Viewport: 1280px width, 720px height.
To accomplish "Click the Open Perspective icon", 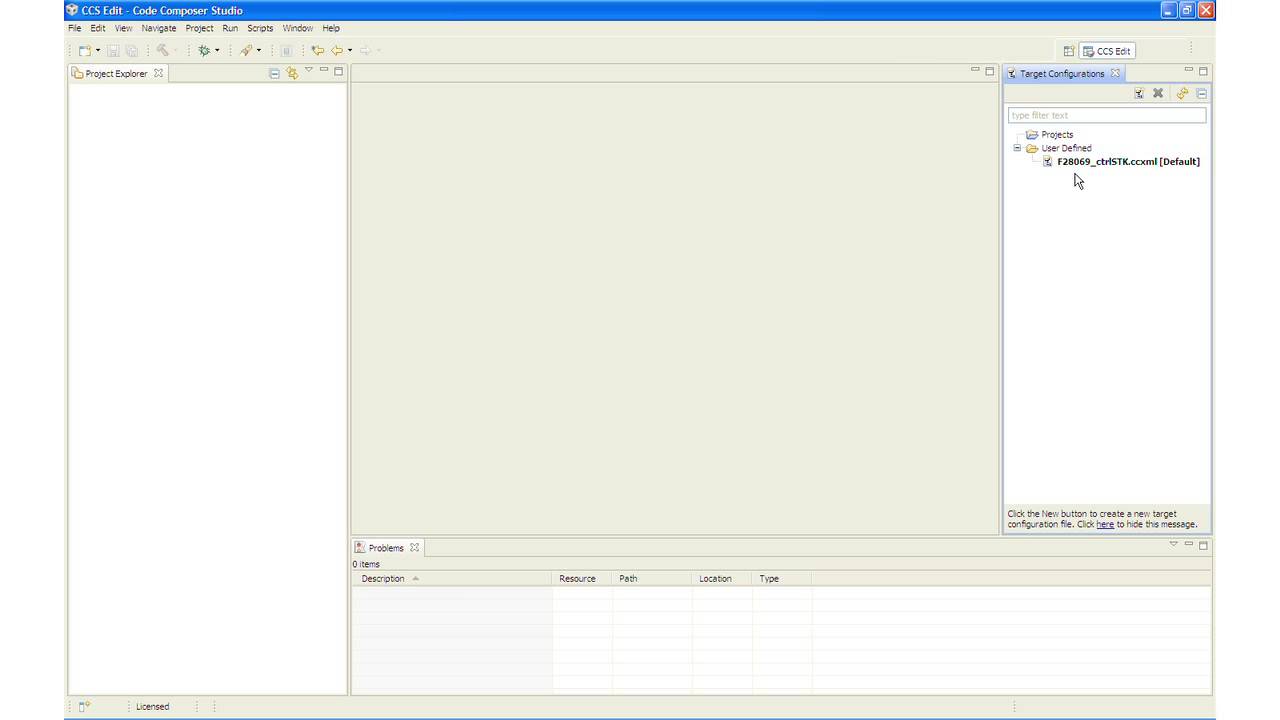I will click(1069, 51).
